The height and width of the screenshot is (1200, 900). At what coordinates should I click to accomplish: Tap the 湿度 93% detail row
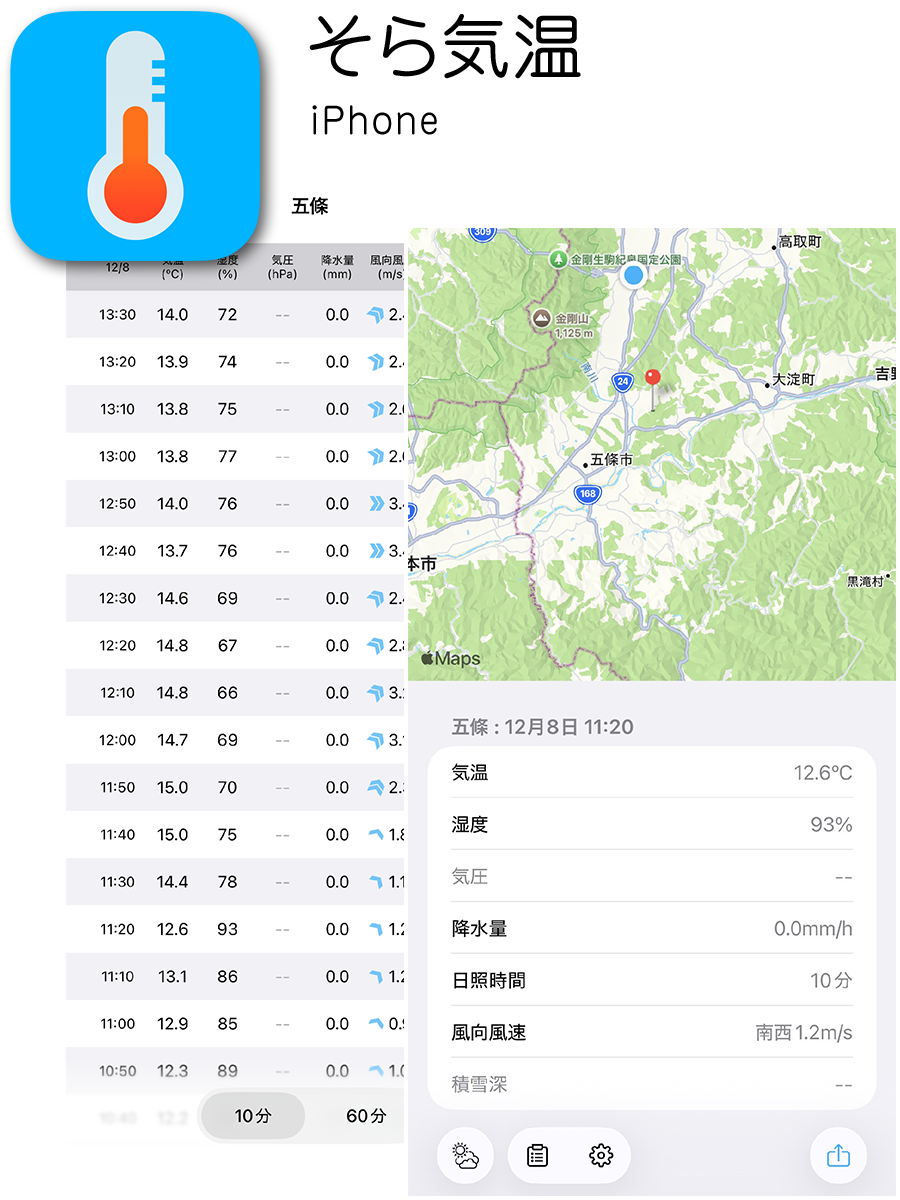(x=651, y=824)
